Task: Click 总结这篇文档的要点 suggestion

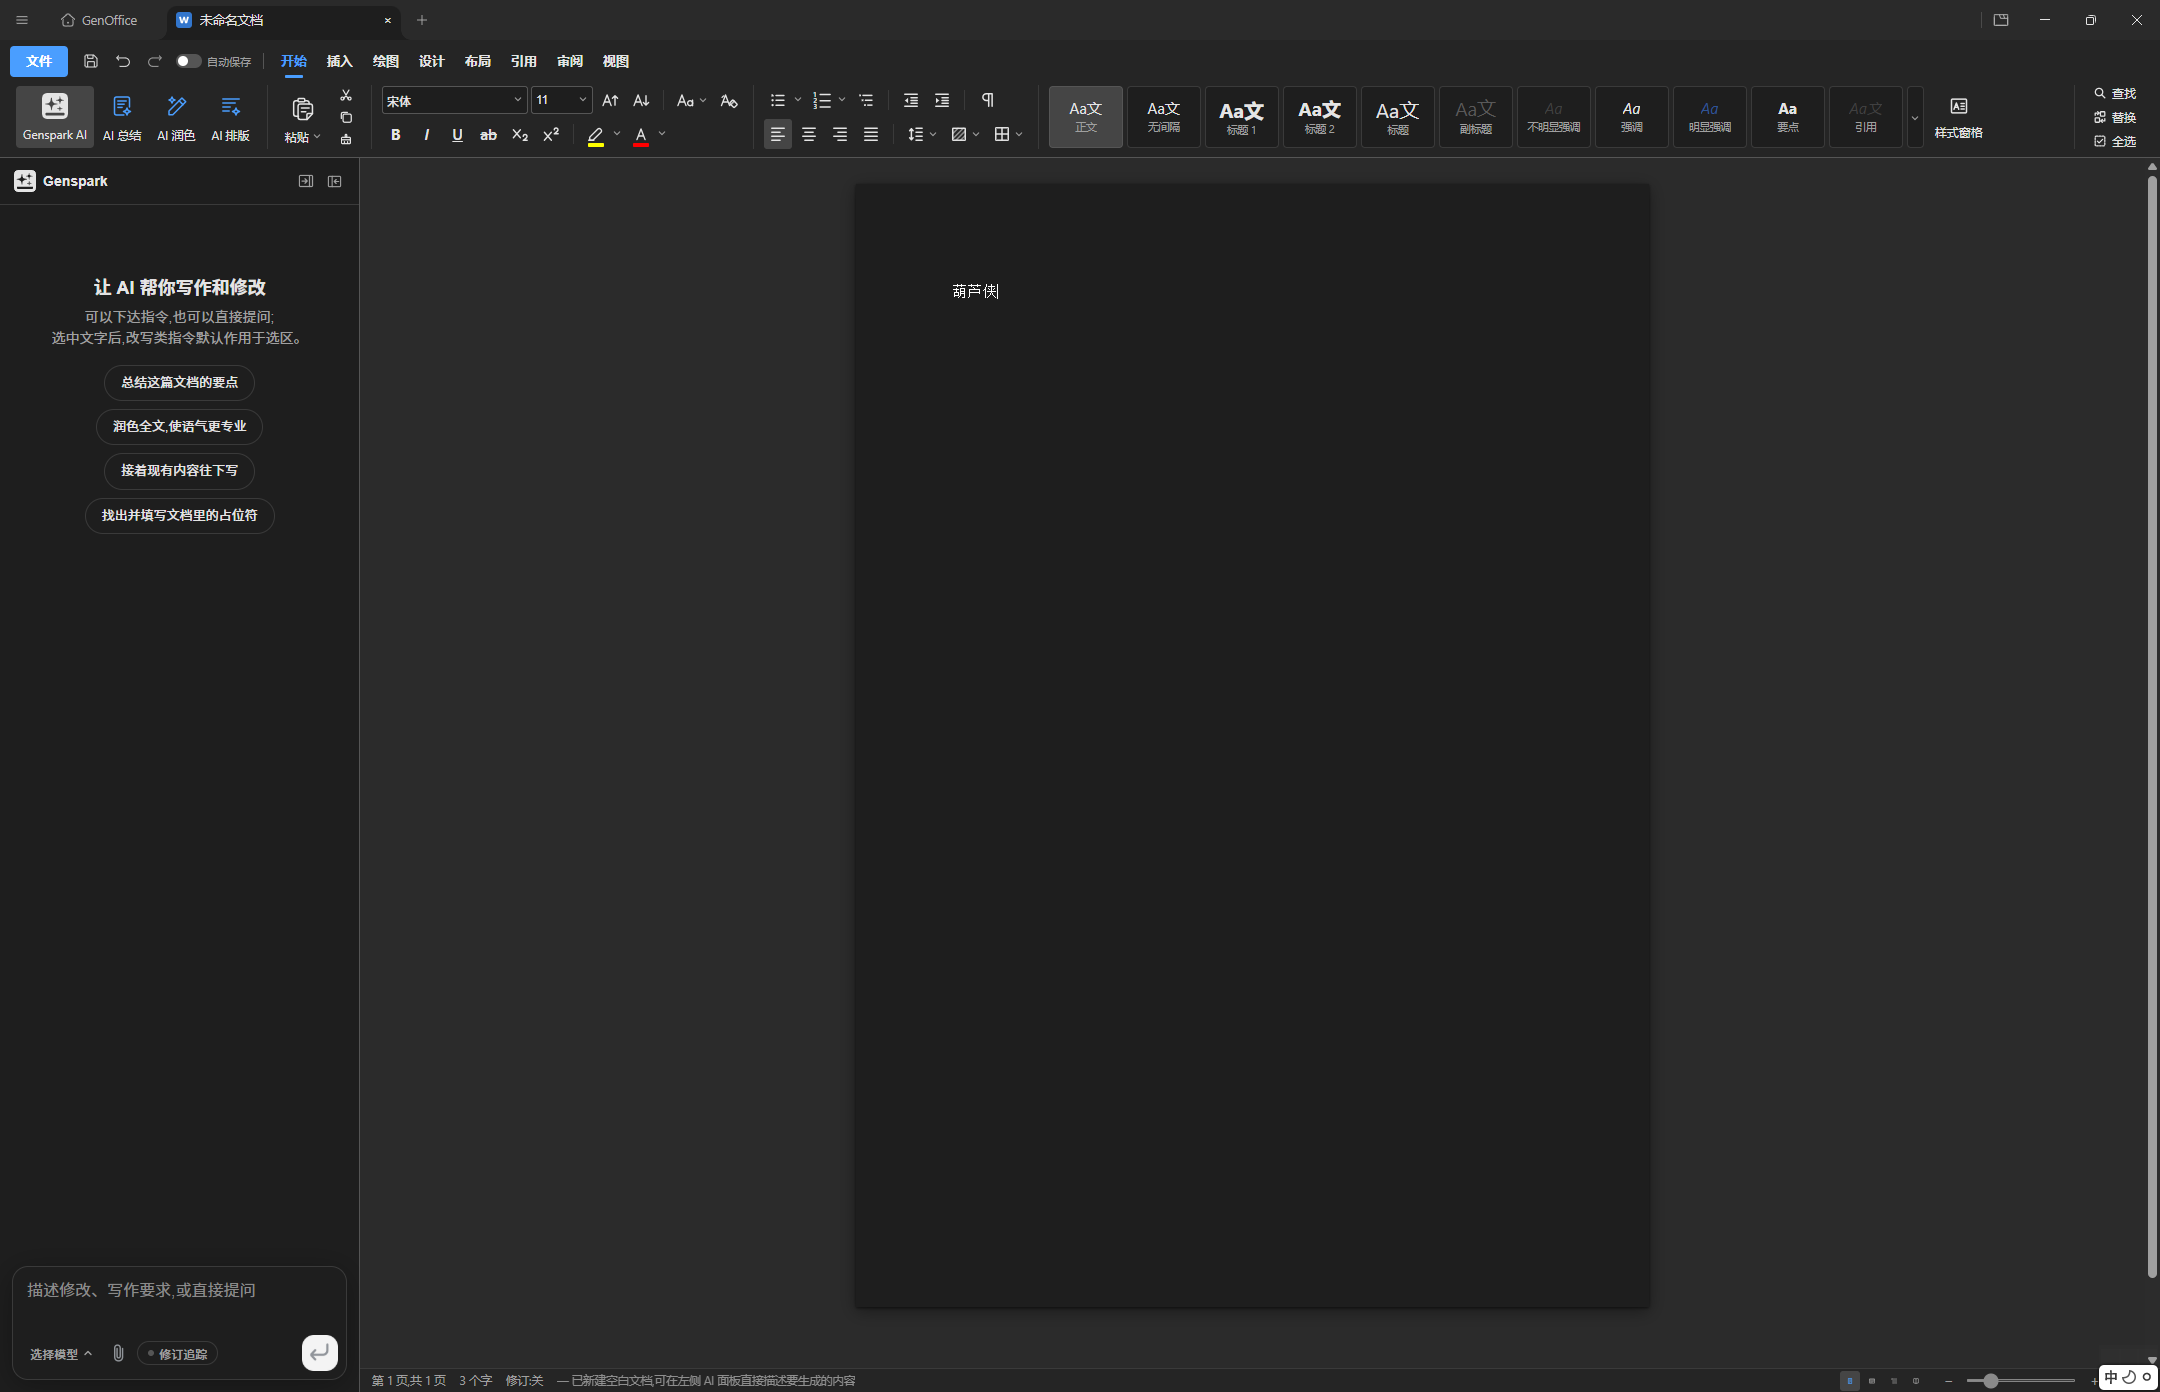Action: (180, 382)
